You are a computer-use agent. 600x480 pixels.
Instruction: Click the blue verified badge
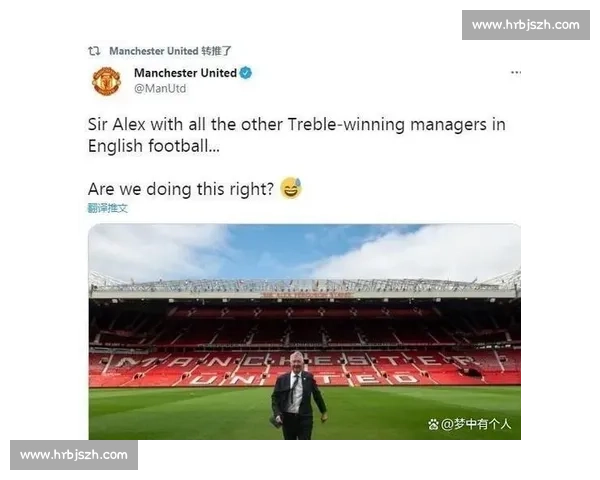tap(246, 73)
